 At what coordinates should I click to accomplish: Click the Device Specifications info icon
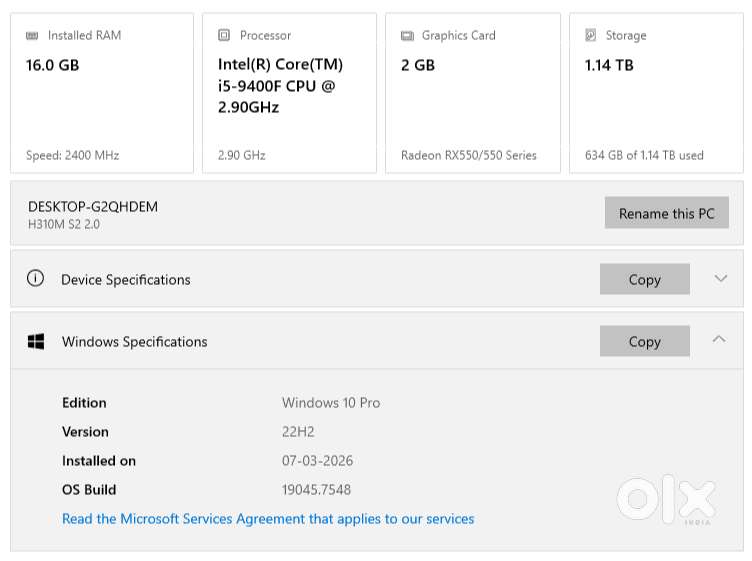35,278
